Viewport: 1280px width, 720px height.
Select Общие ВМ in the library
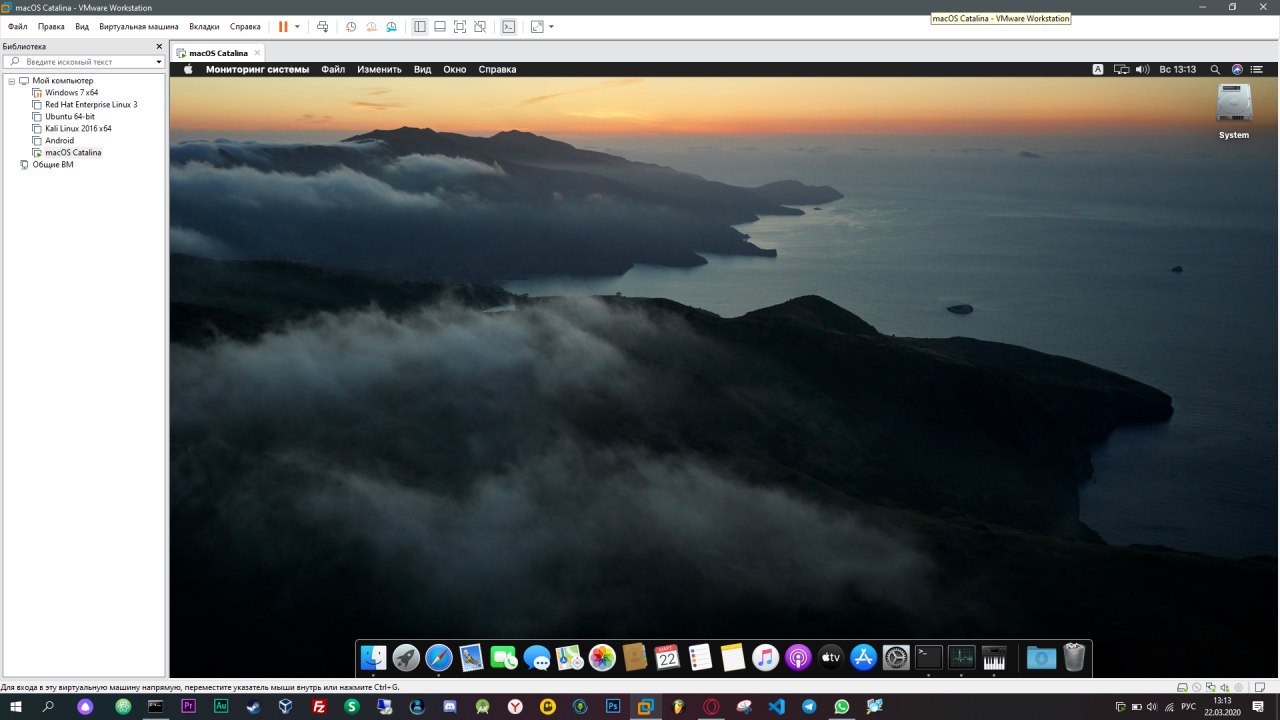tap(53, 164)
